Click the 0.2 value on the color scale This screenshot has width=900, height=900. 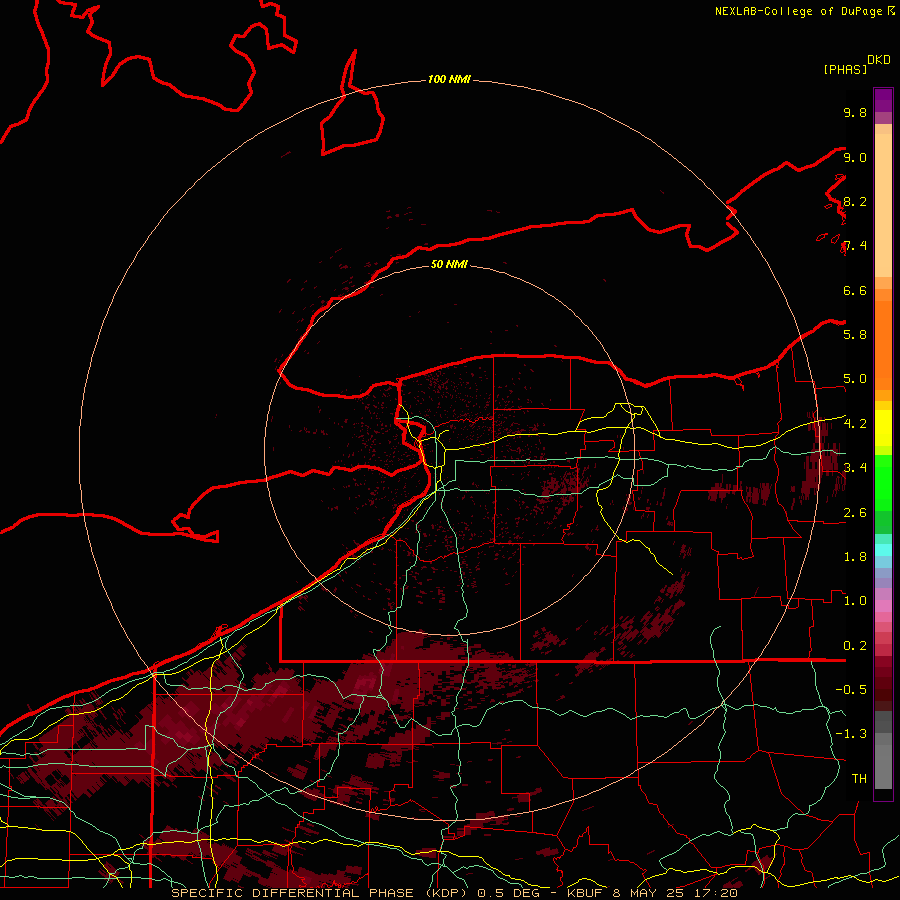pos(855,646)
